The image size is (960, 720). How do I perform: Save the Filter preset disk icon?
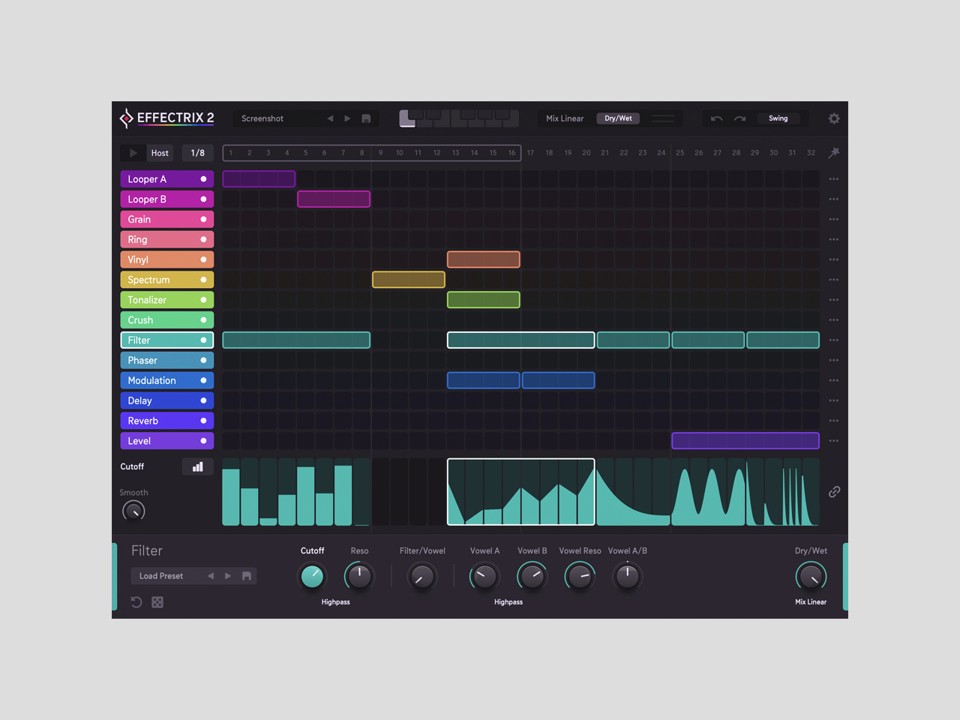pyautogui.click(x=247, y=576)
